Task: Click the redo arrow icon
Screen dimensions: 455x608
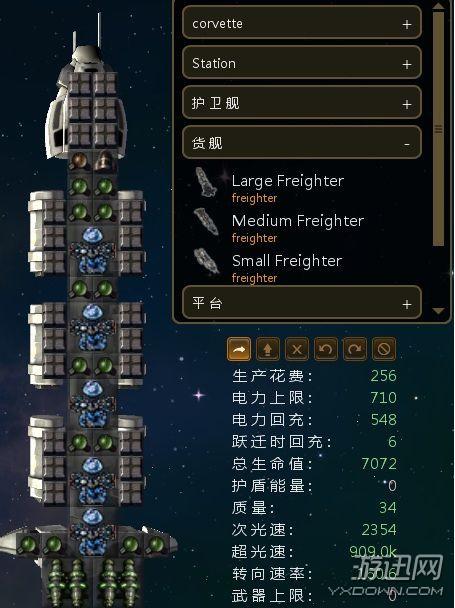Action: tap(355, 349)
